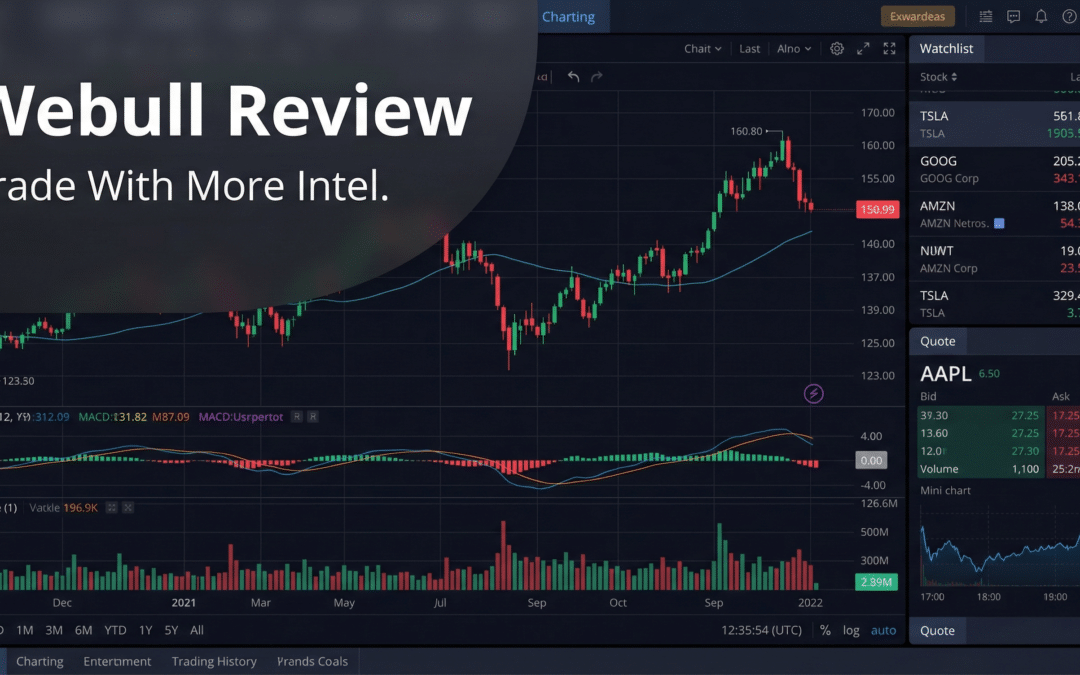Select the lower Quote panel tab

(x=937, y=631)
